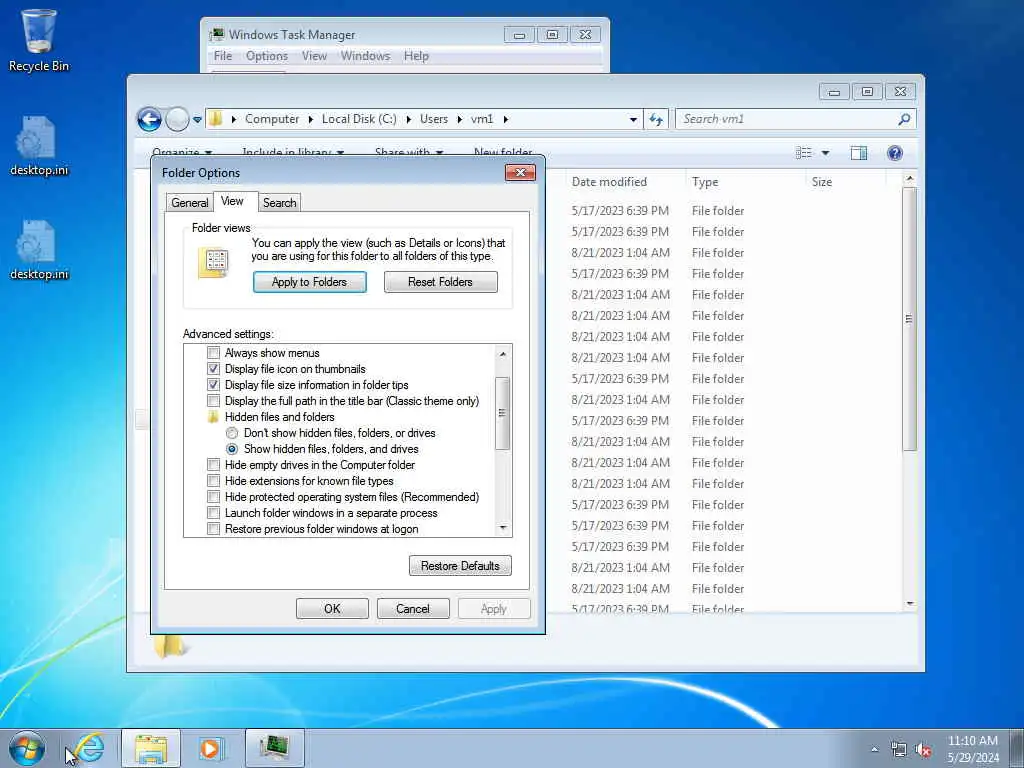Open Windows menu in Task Manager
Viewport: 1024px width, 768px height.
(365, 56)
